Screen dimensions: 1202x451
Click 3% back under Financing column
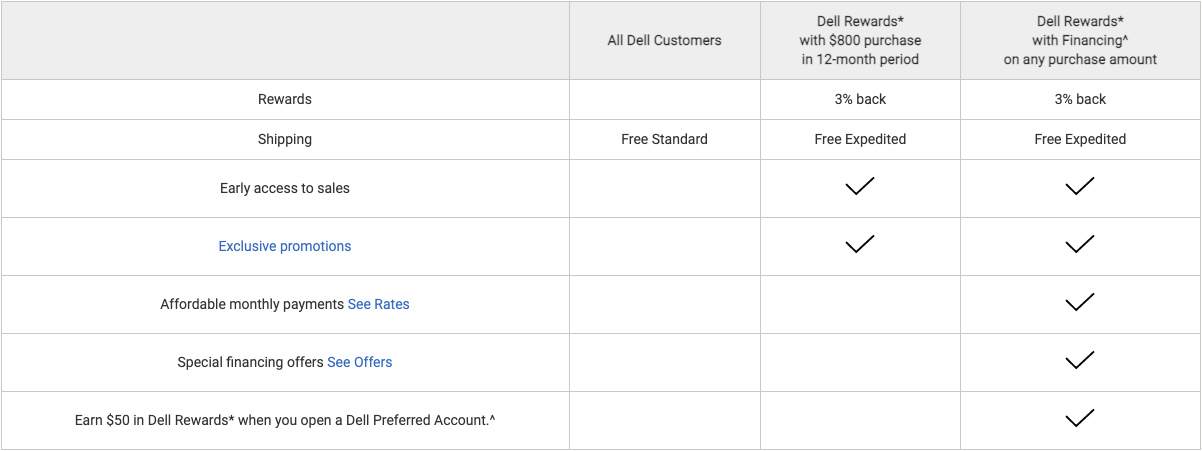[x=1080, y=99]
